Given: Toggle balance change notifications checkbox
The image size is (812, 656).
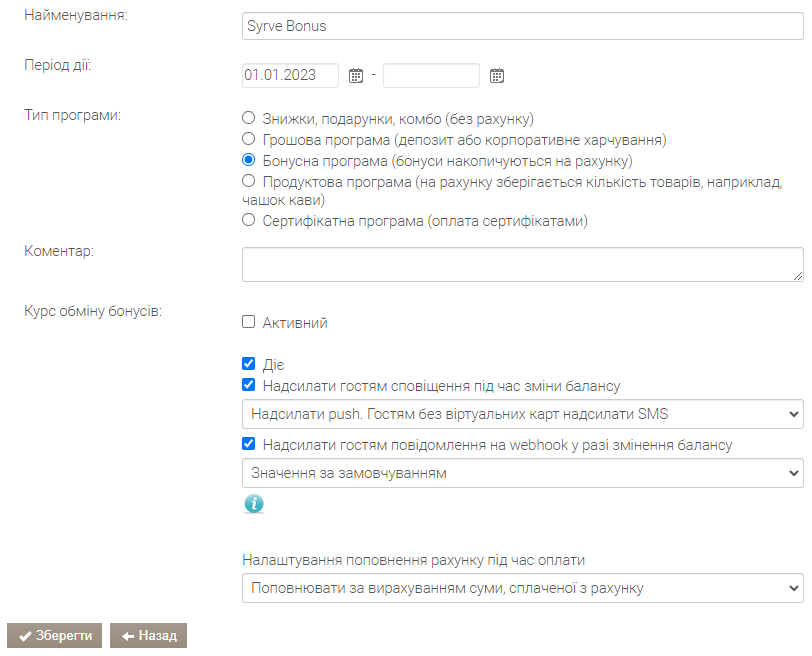Looking at the screenshot, I should (249, 385).
